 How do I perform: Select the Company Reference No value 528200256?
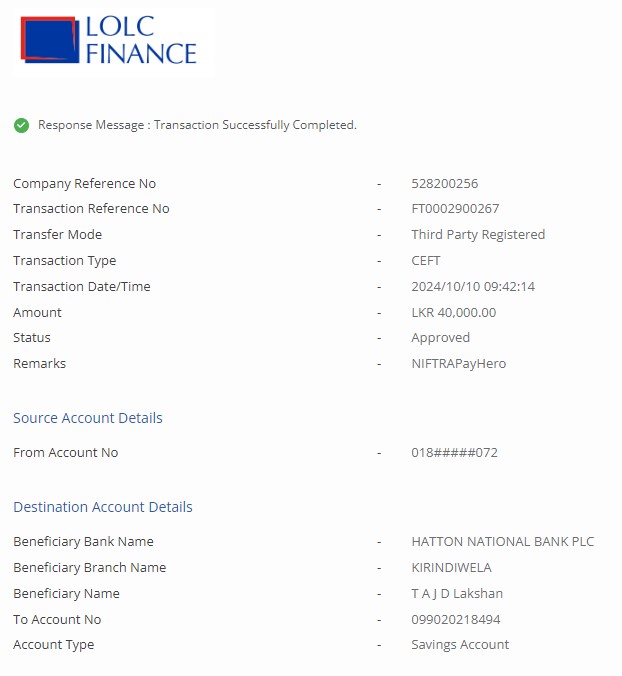pos(444,183)
